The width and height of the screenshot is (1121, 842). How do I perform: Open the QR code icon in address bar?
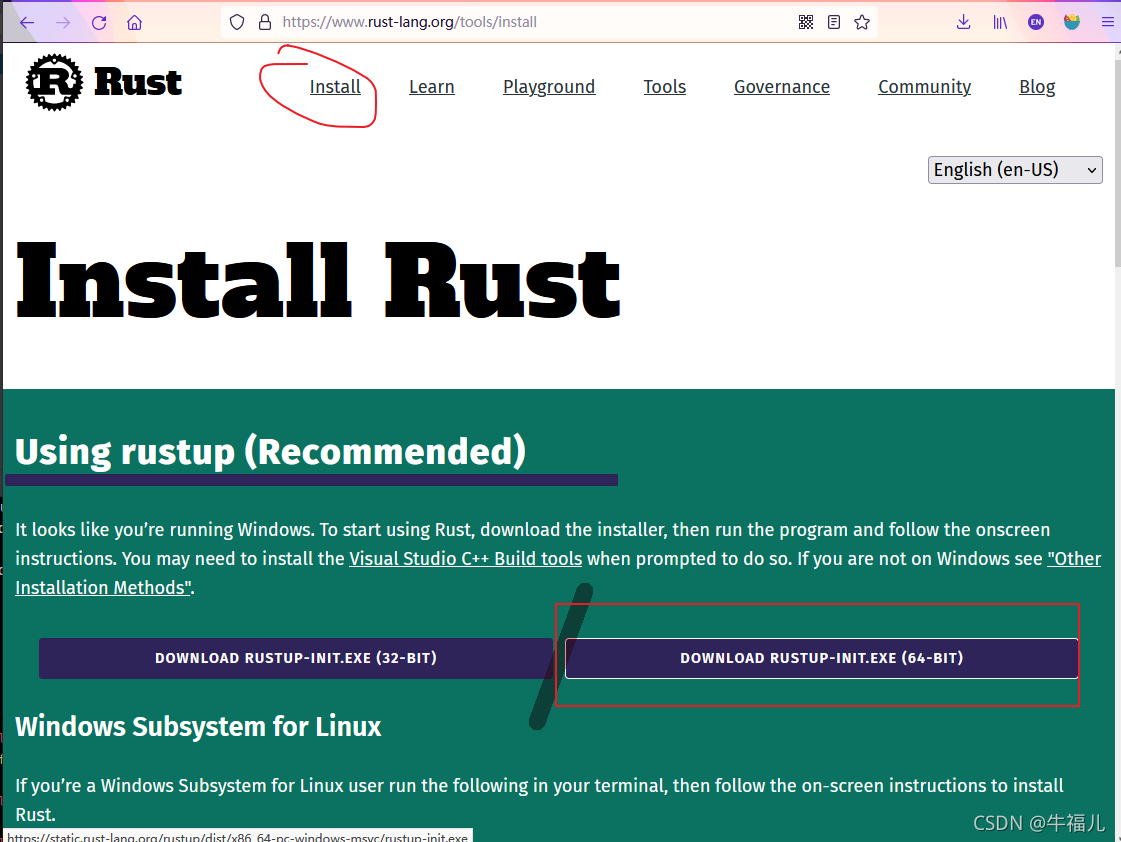806,22
